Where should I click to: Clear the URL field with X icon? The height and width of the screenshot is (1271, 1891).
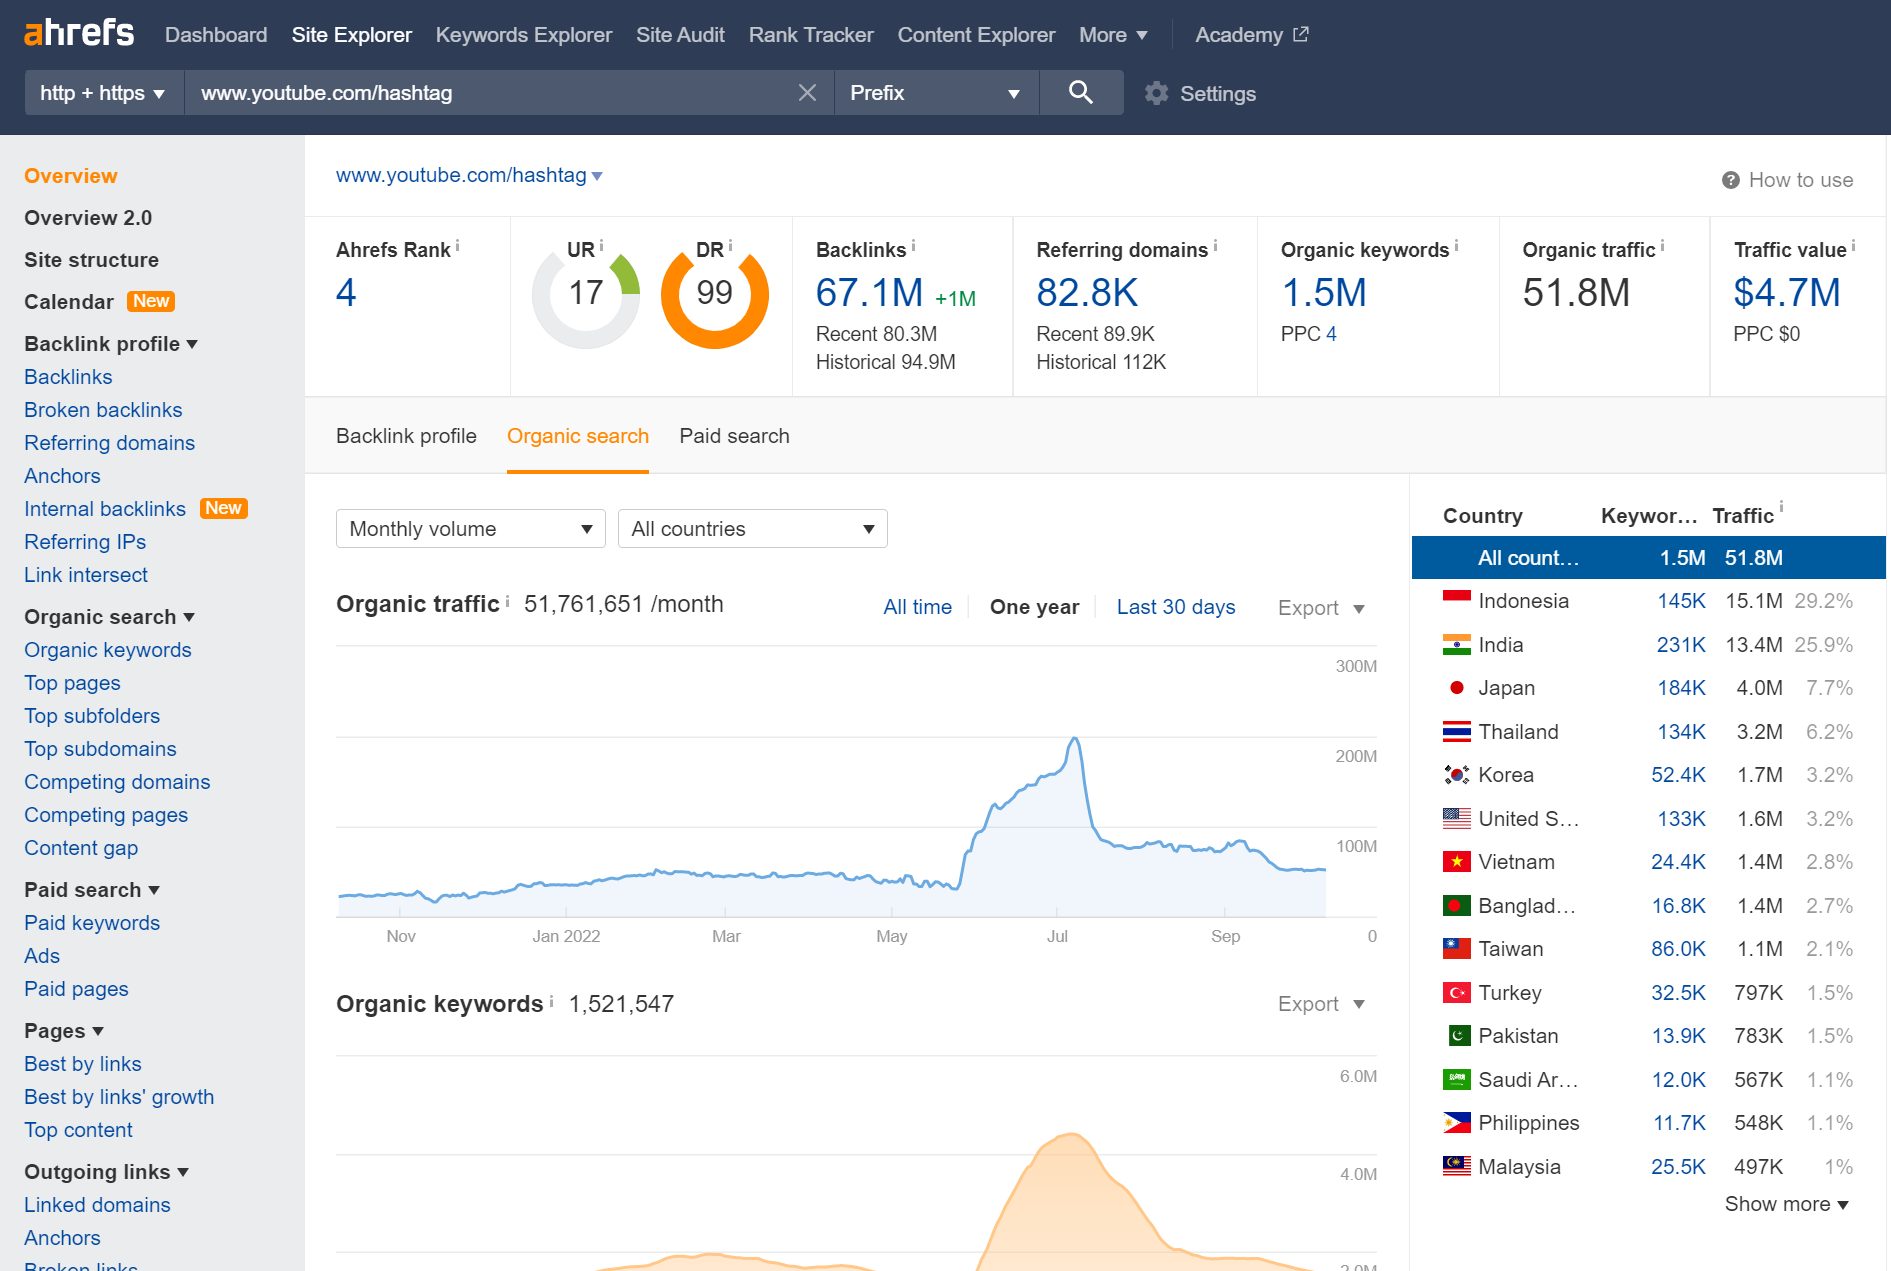click(807, 93)
